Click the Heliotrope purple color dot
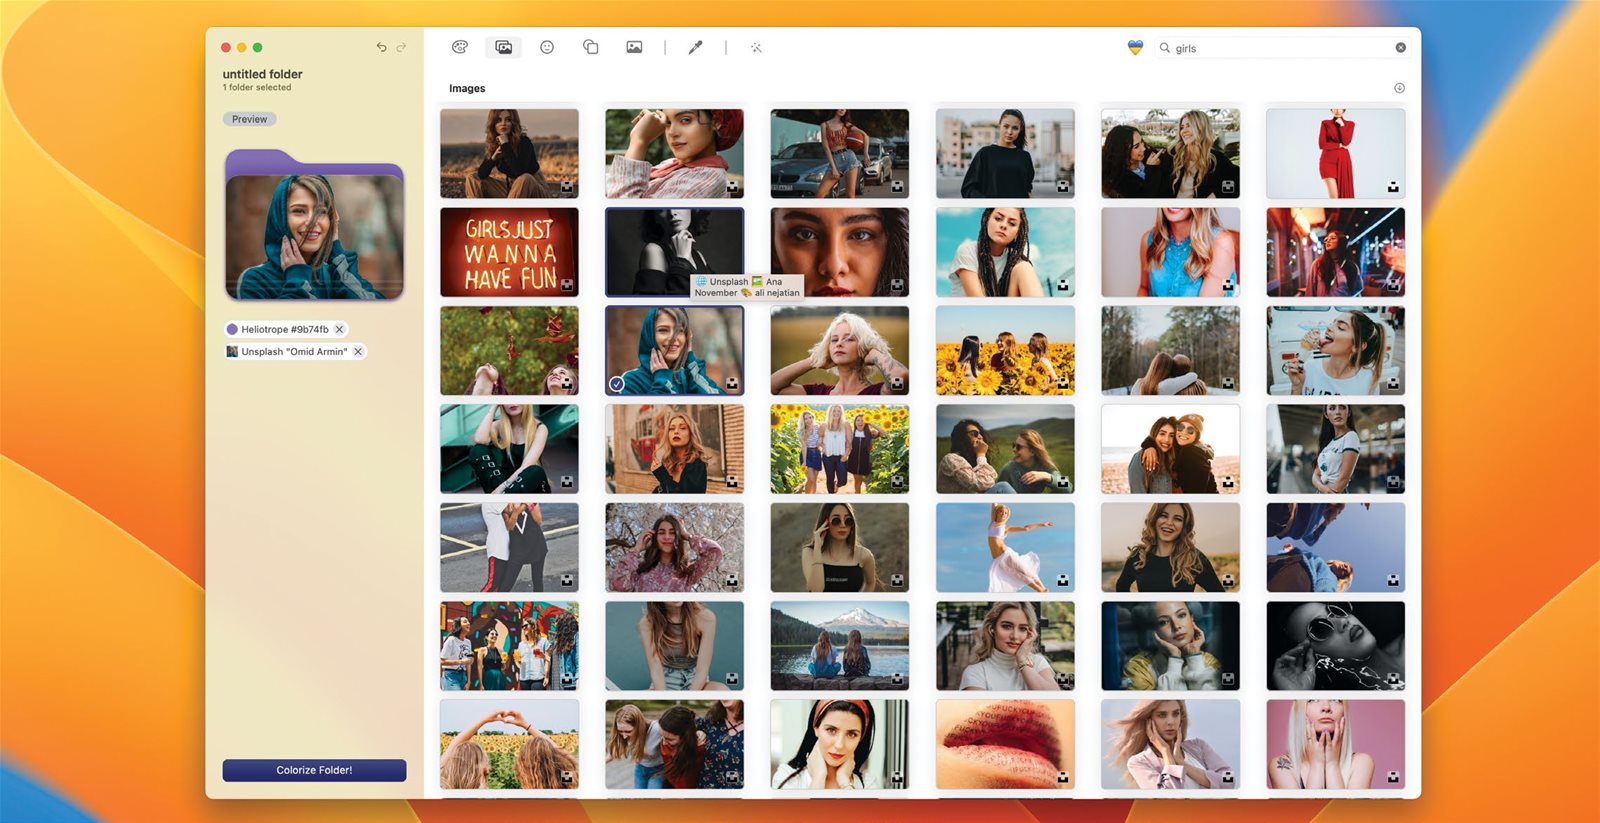The image size is (1600, 823). [x=232, y=329]
